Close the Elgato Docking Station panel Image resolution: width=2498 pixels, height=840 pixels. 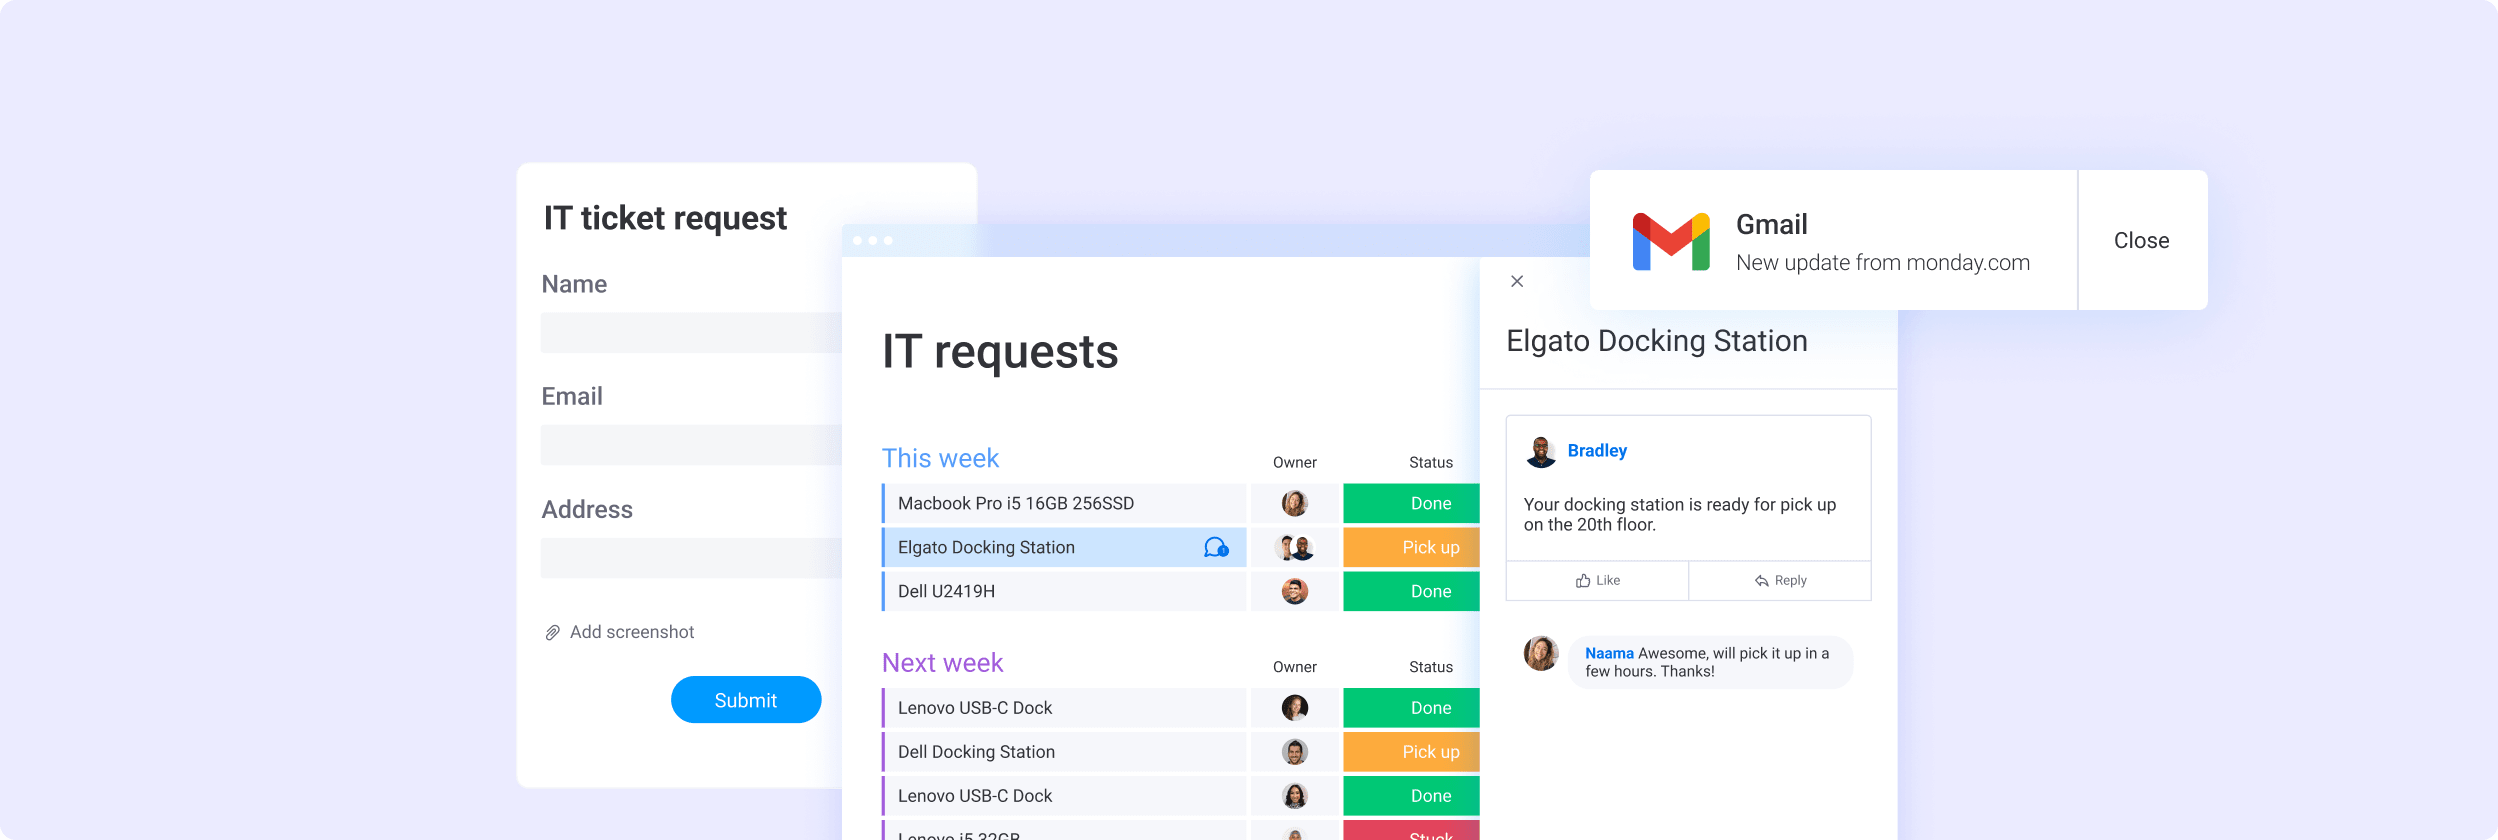[1517, 281]
